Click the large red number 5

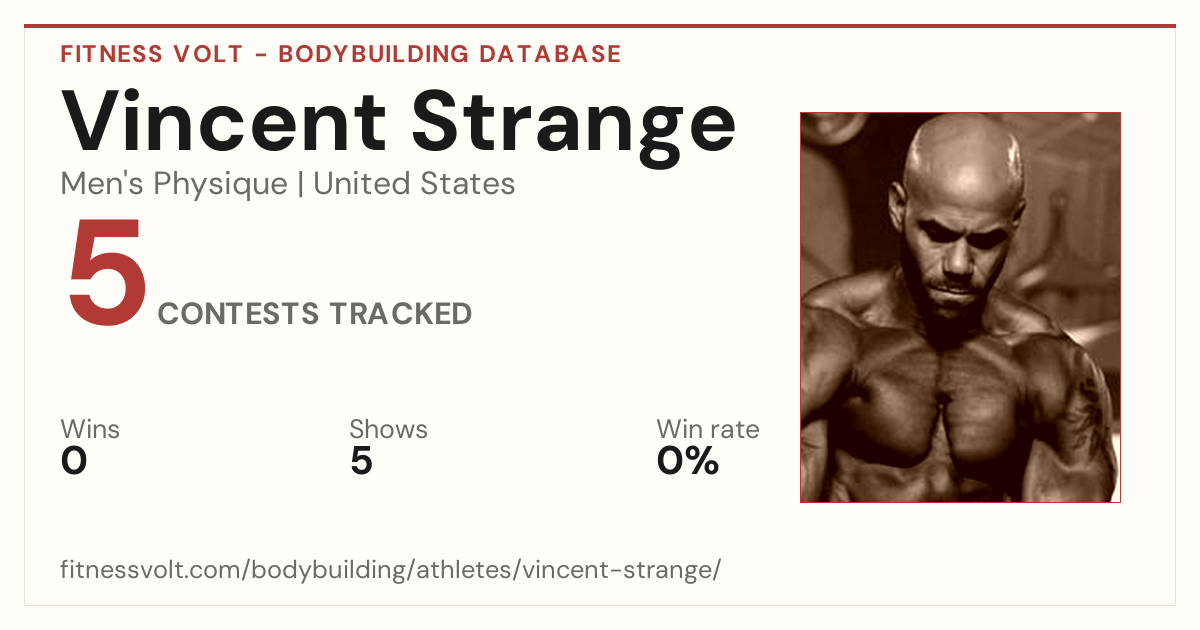coord(106,275)
